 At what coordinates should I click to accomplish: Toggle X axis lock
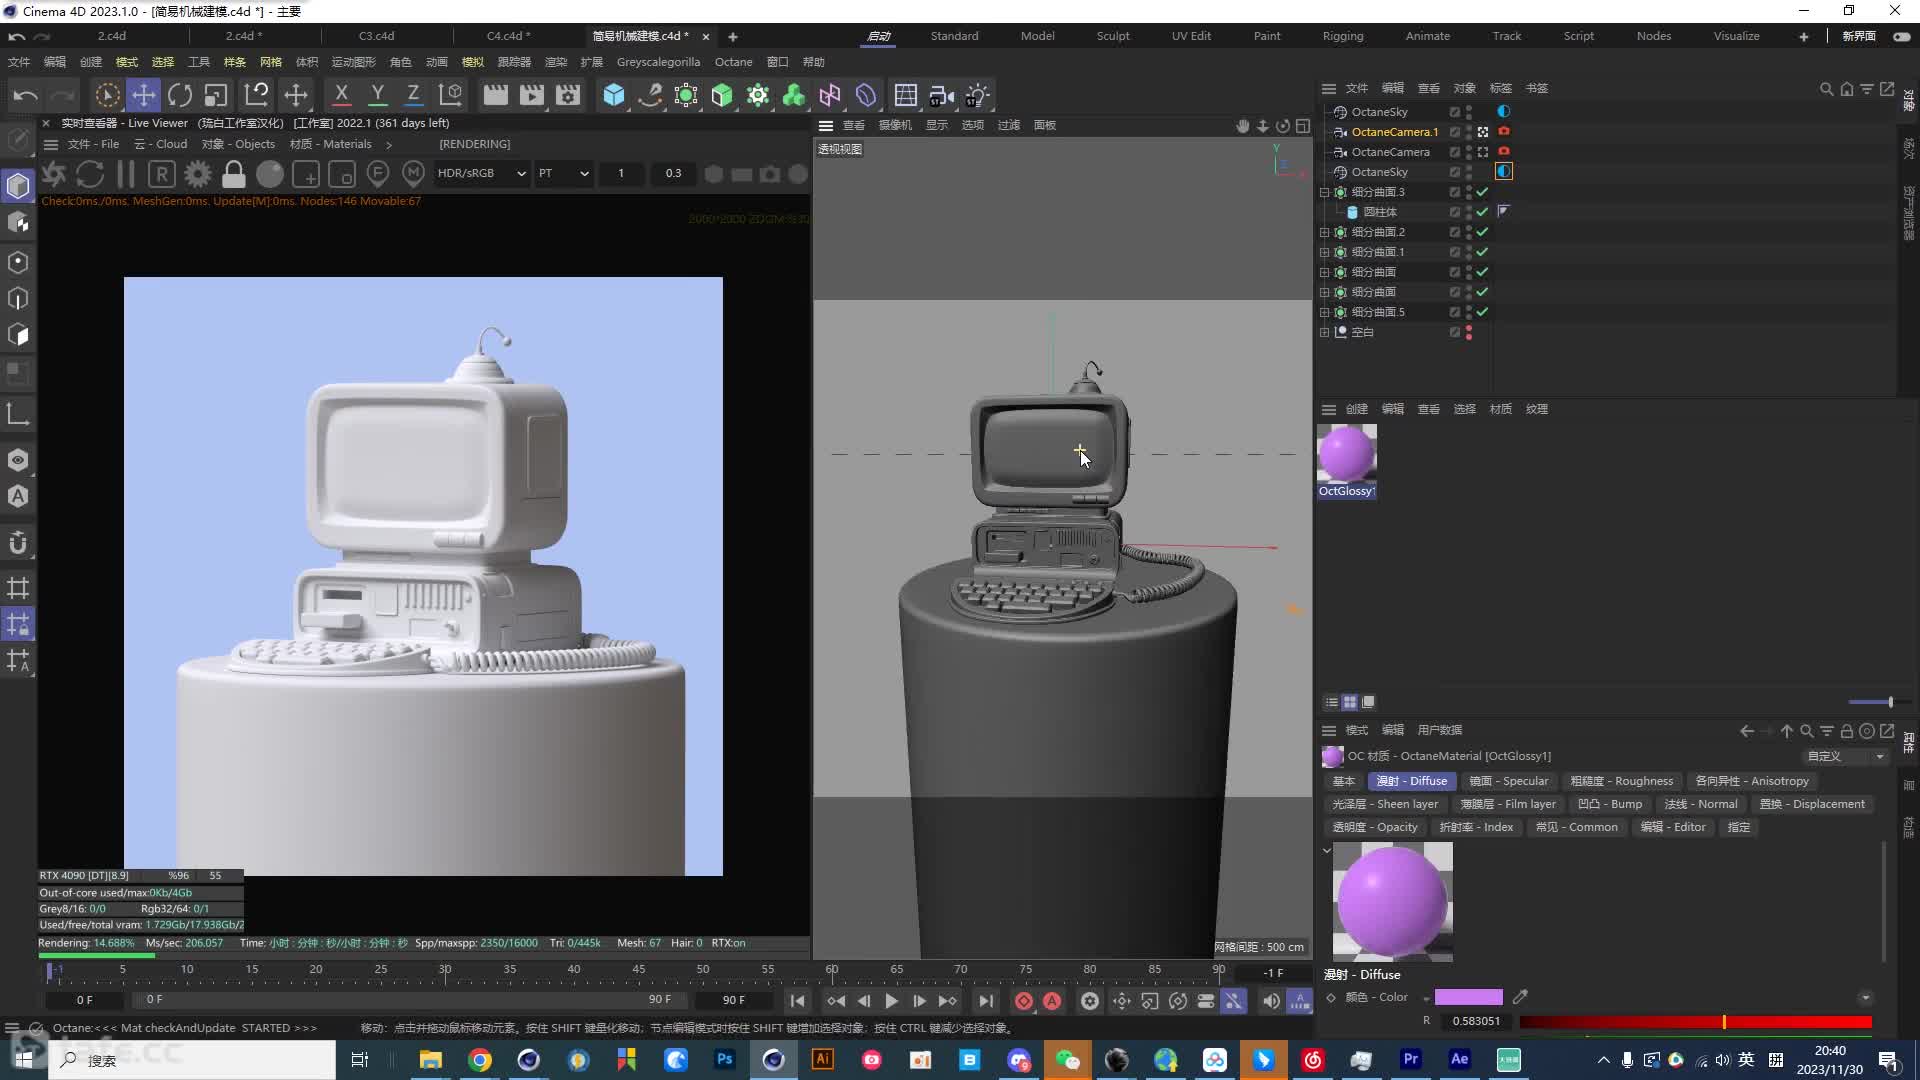pyautogui.click(x=341, y=95)
